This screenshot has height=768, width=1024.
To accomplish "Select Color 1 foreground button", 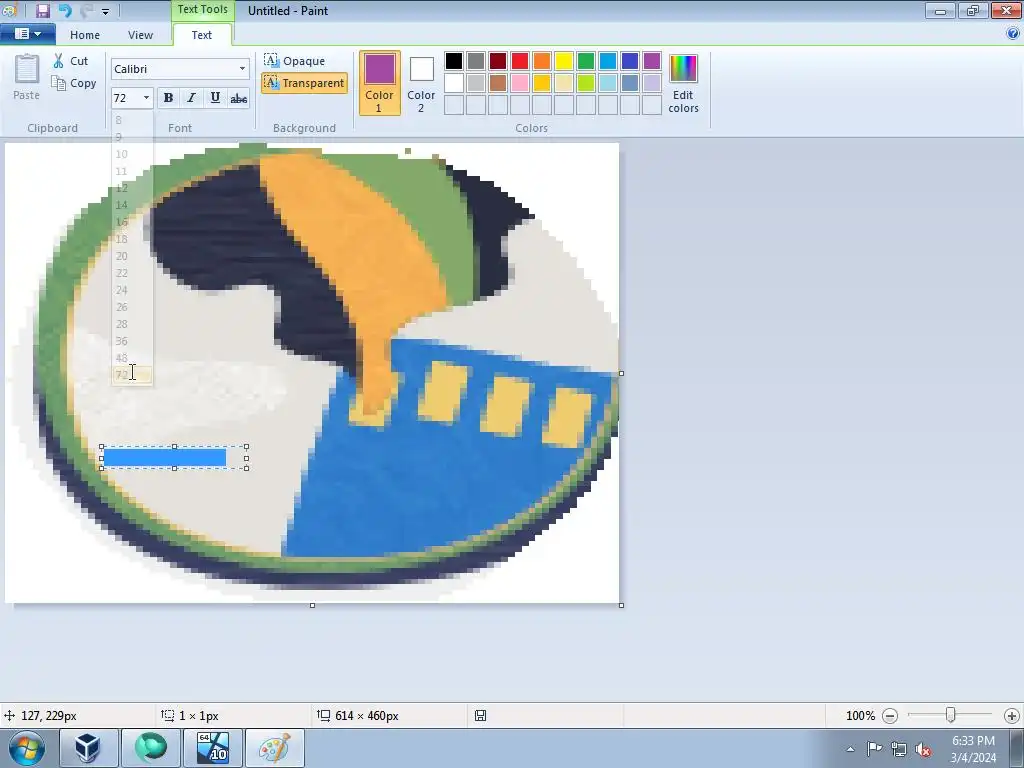I will [379, 83].
